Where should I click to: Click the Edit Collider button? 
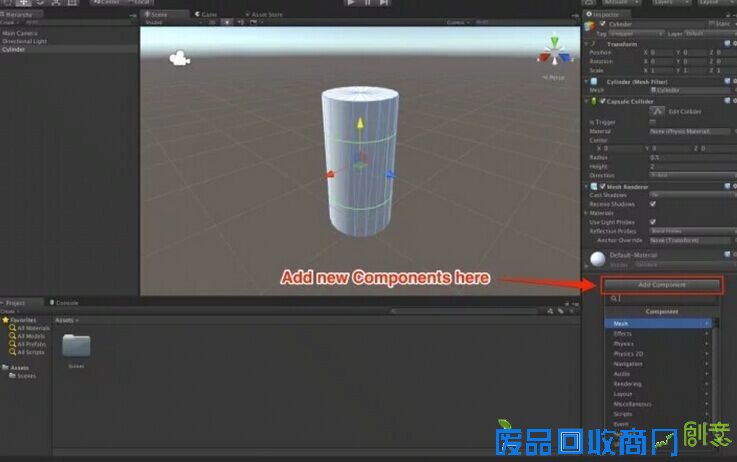point(657,111)
